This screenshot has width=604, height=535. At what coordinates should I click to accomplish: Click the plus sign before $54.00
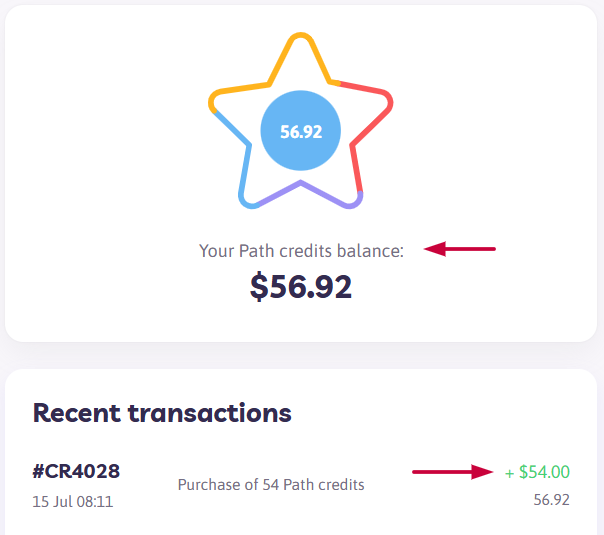(509, 473)
